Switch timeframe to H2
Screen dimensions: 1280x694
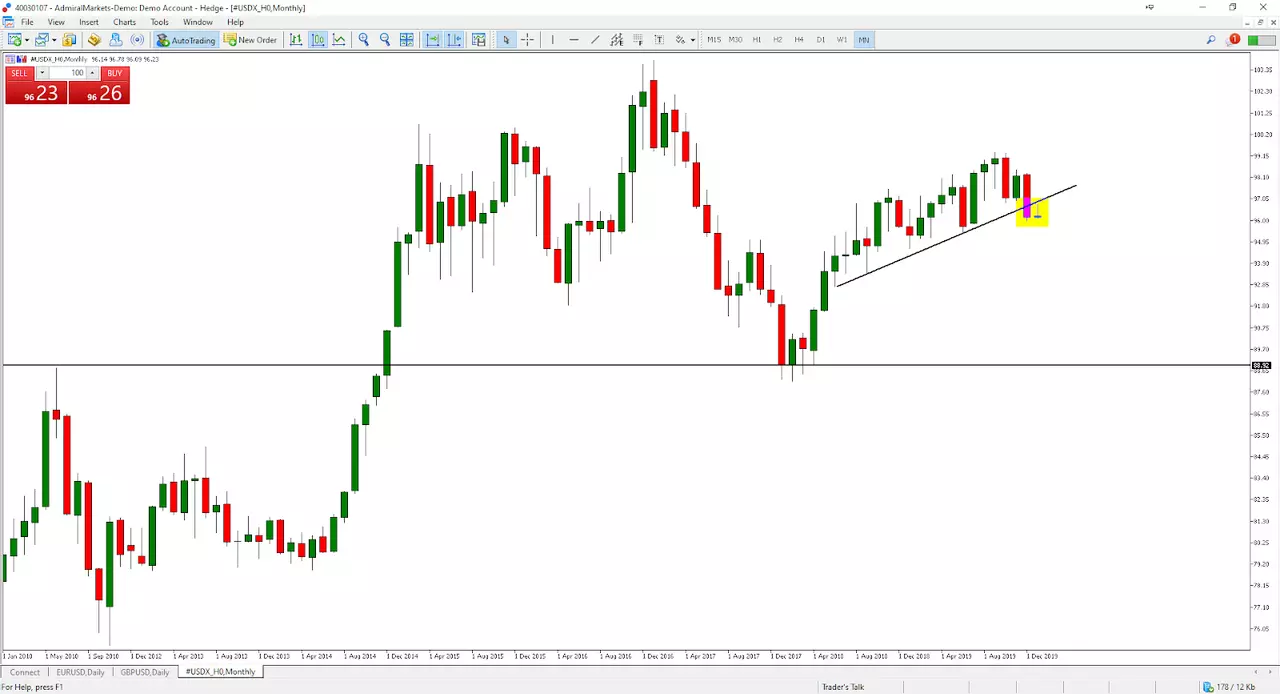click(777, 40)
